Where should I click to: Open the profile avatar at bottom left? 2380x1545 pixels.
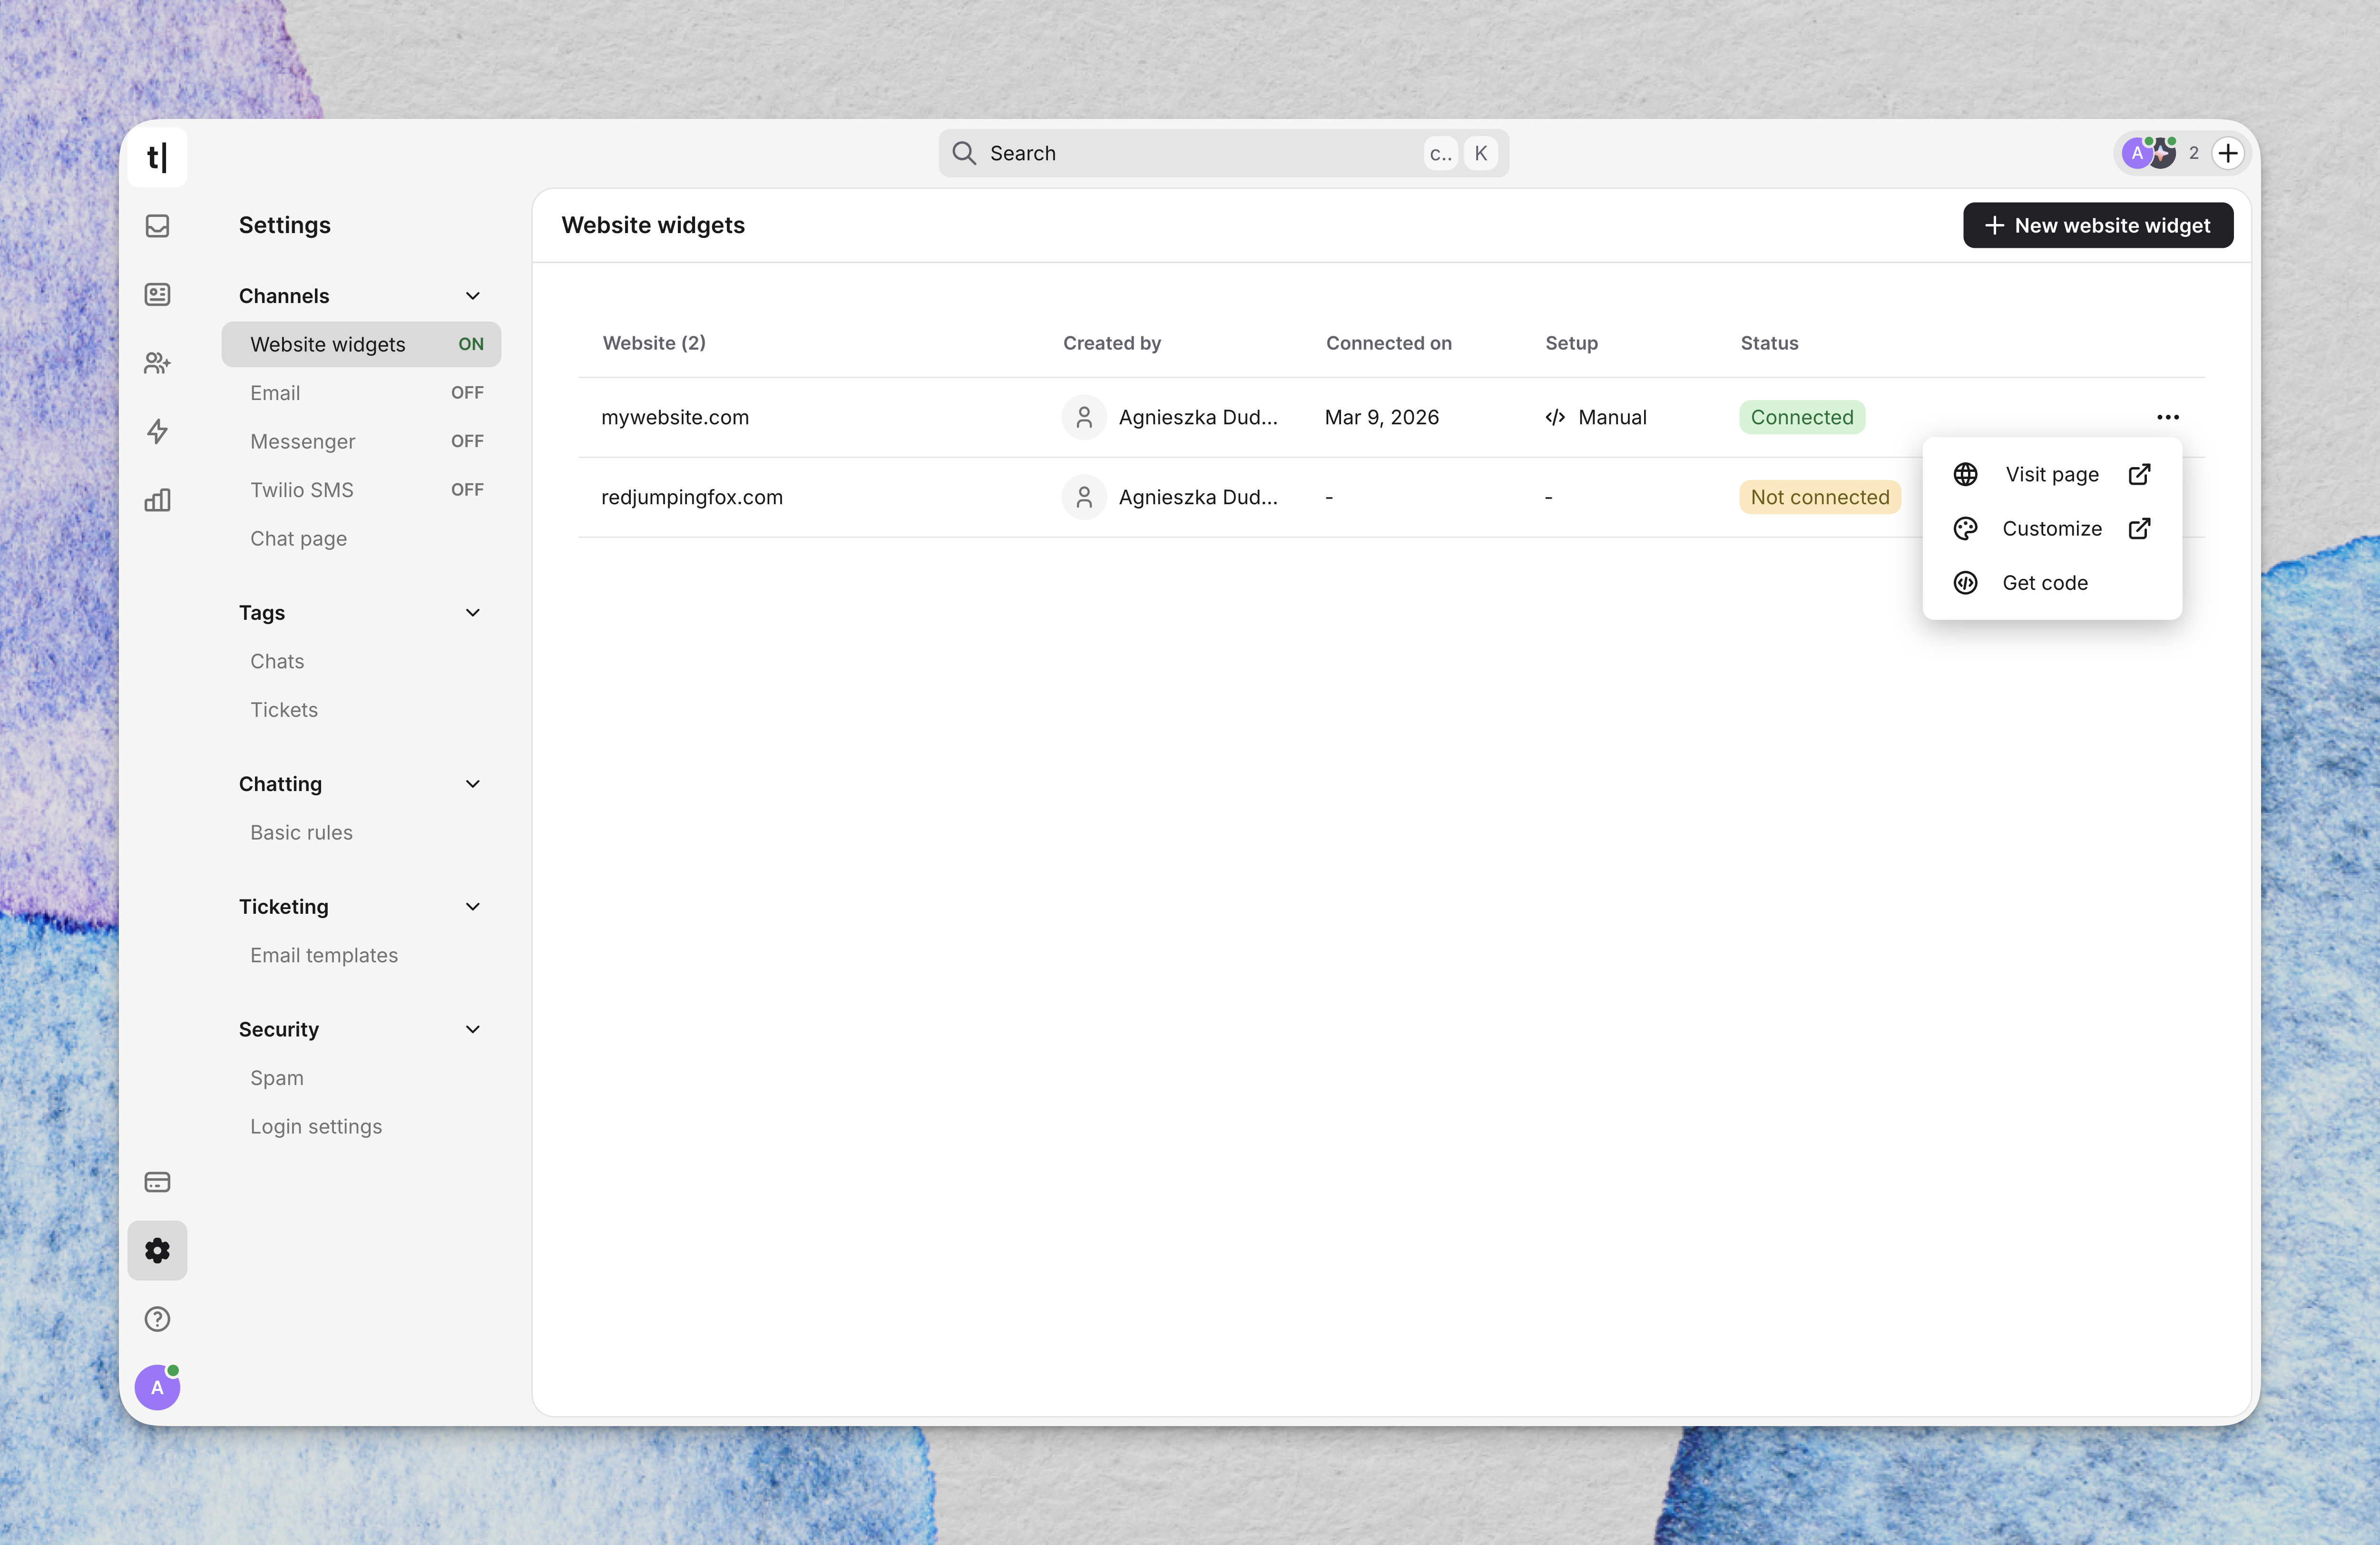(x=157, y=1387)
